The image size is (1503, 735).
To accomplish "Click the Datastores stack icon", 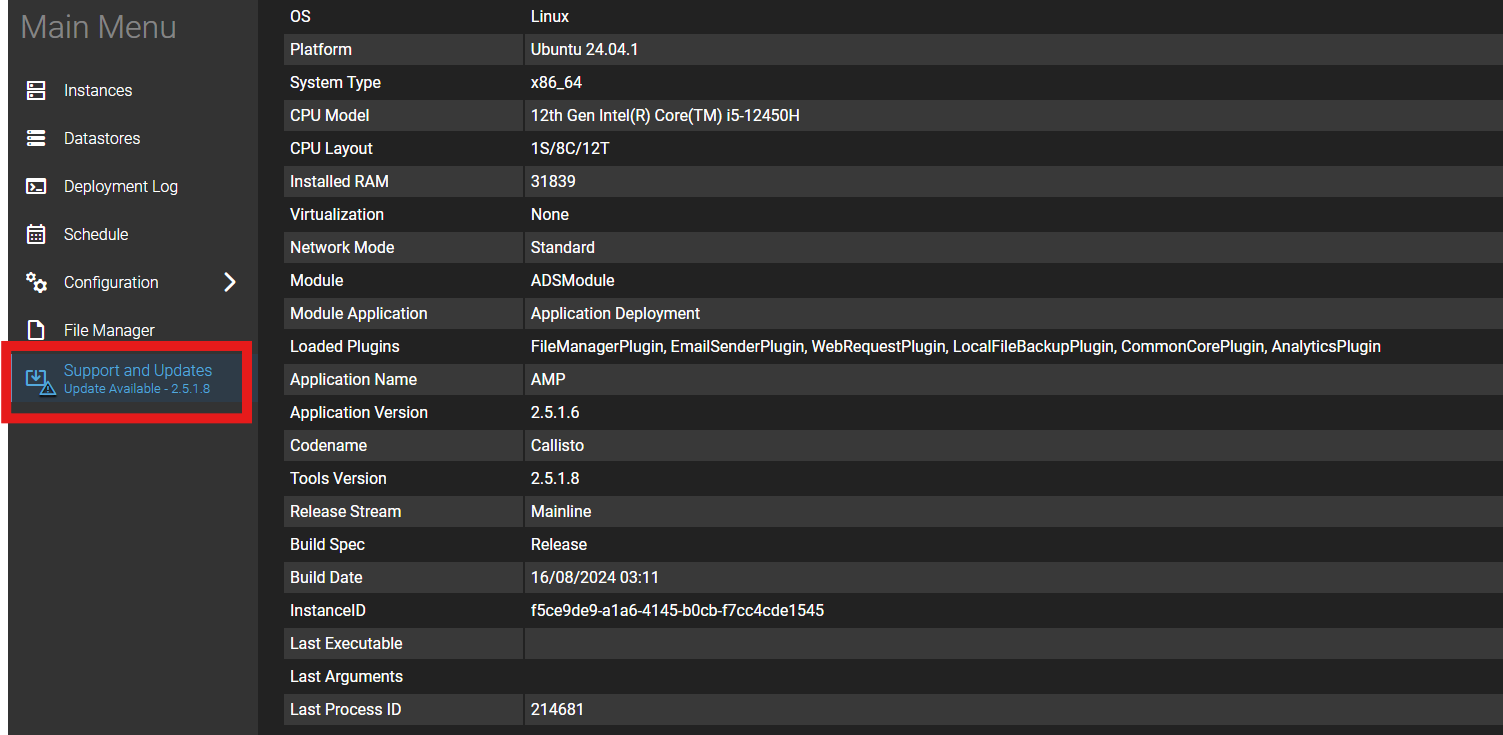I will (36, 139).
